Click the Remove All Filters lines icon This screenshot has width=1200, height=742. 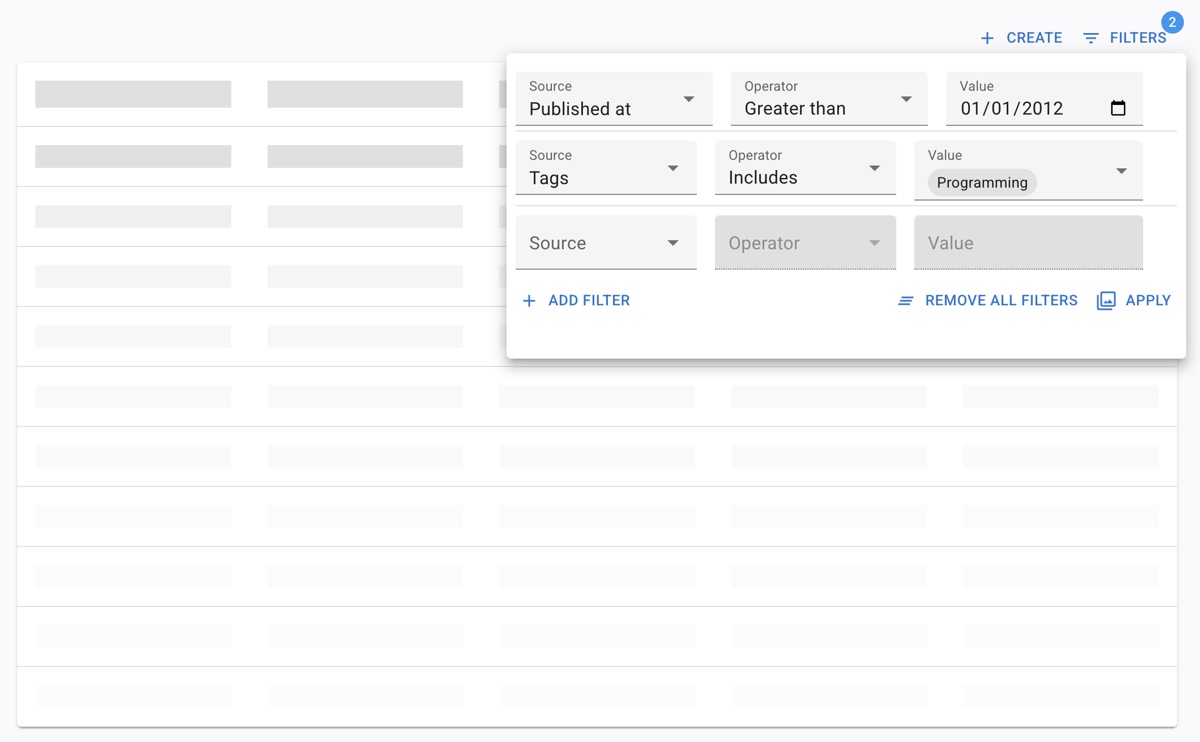pyautogui.click(x=906, y=300)
